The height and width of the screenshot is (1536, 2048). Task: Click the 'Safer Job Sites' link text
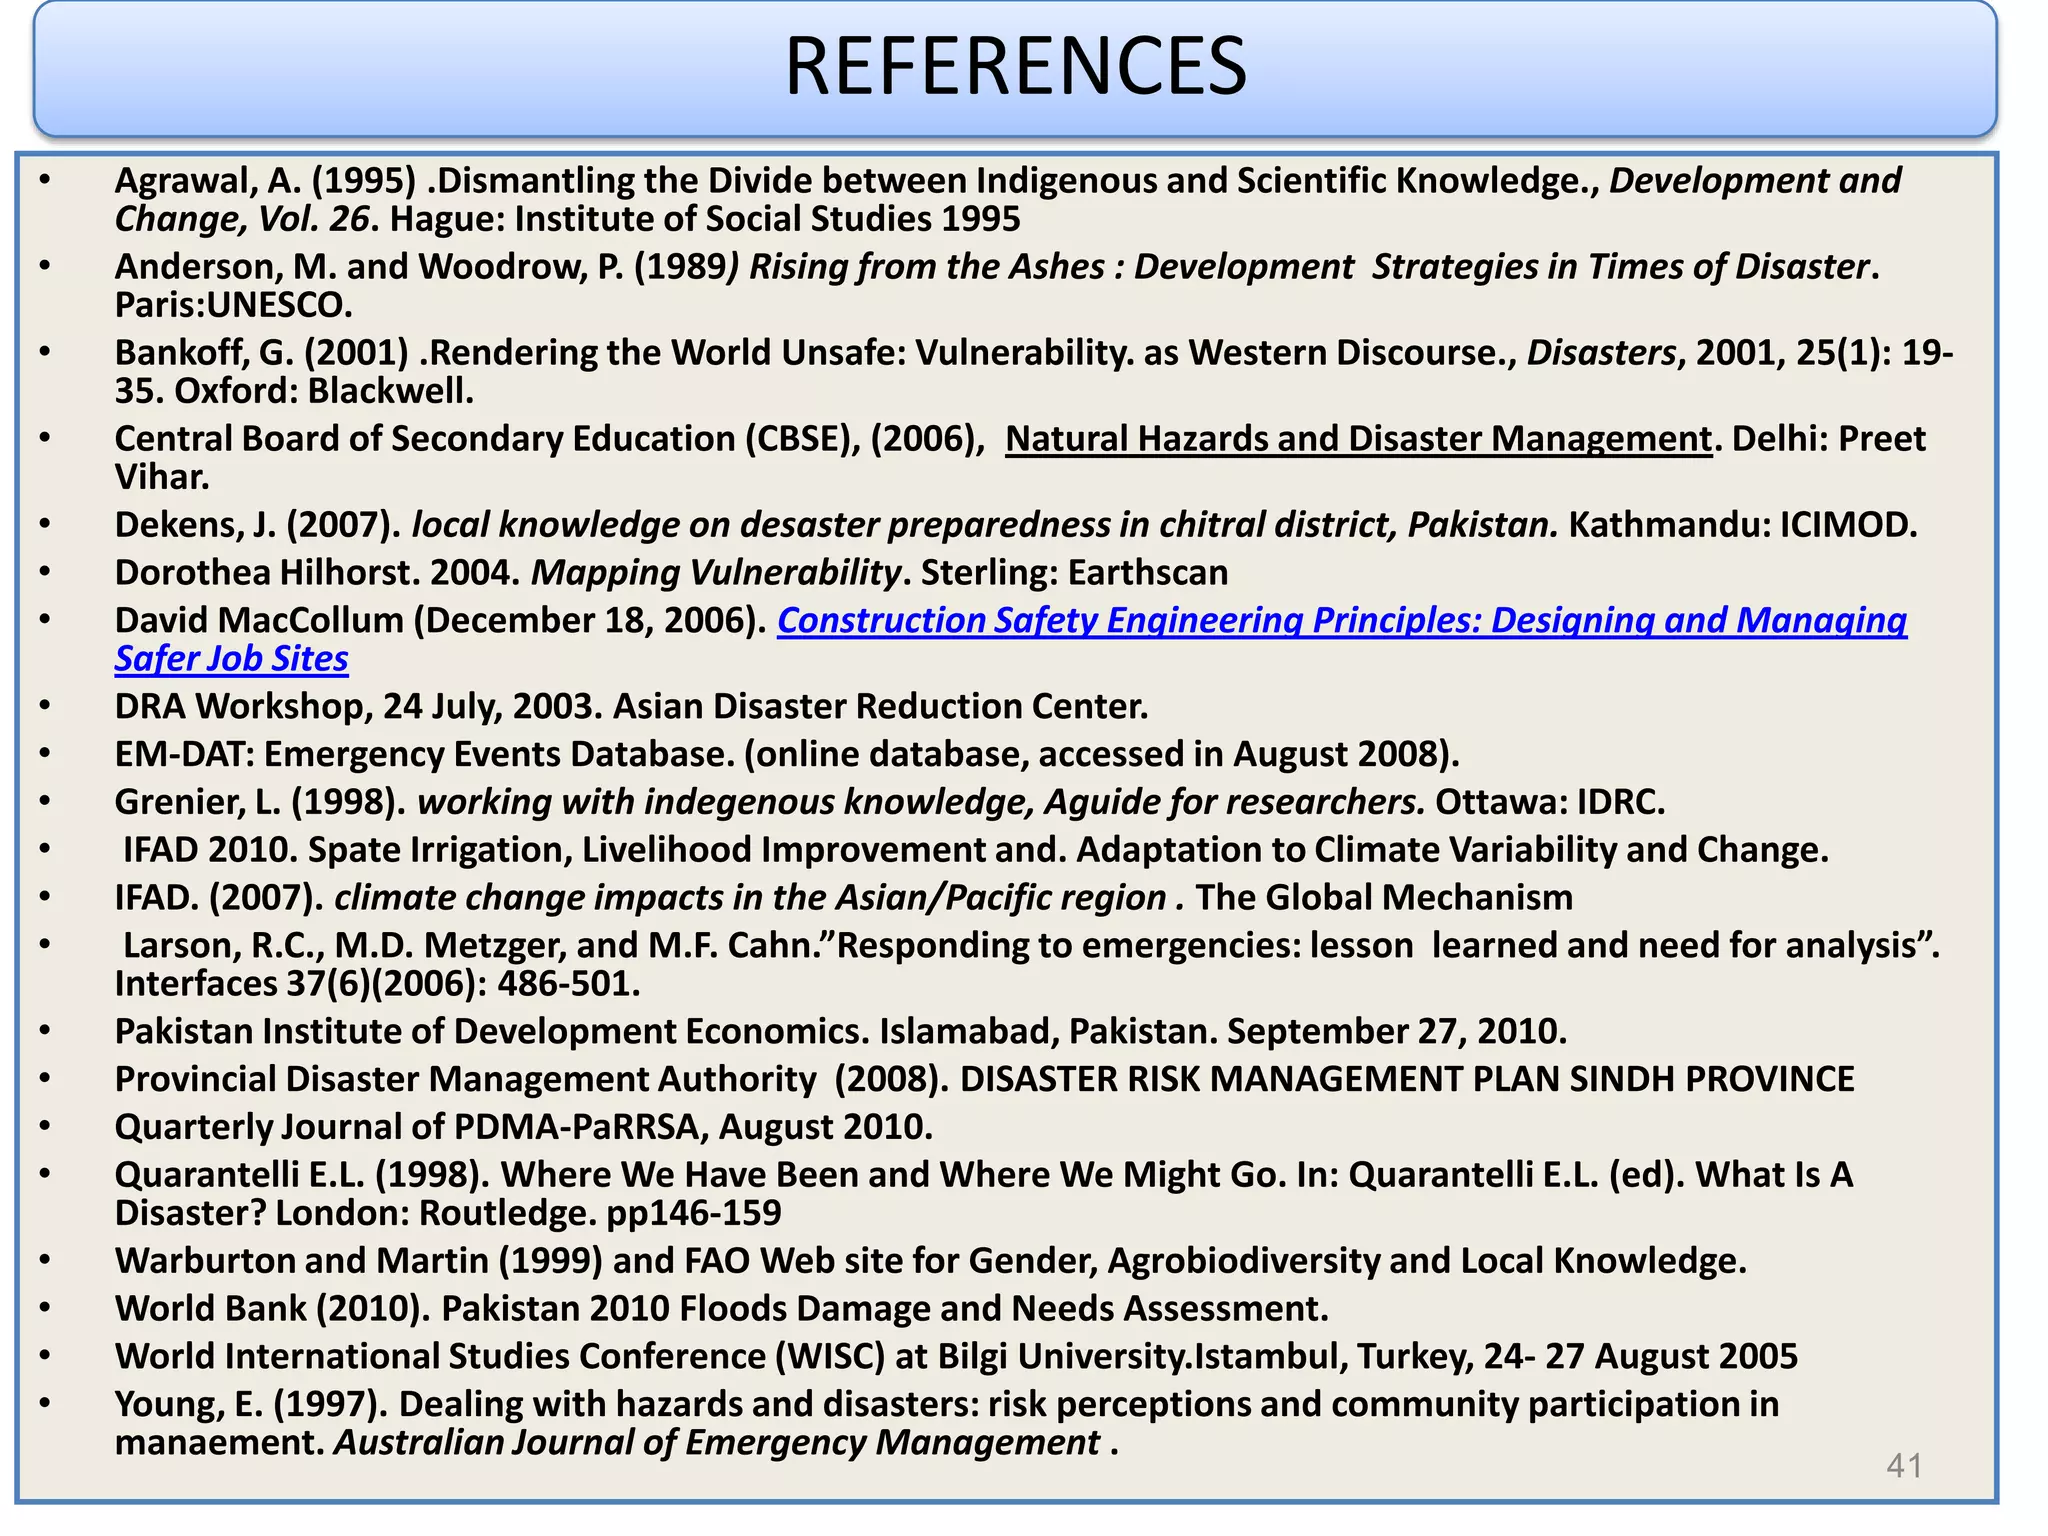coord(231,659)
